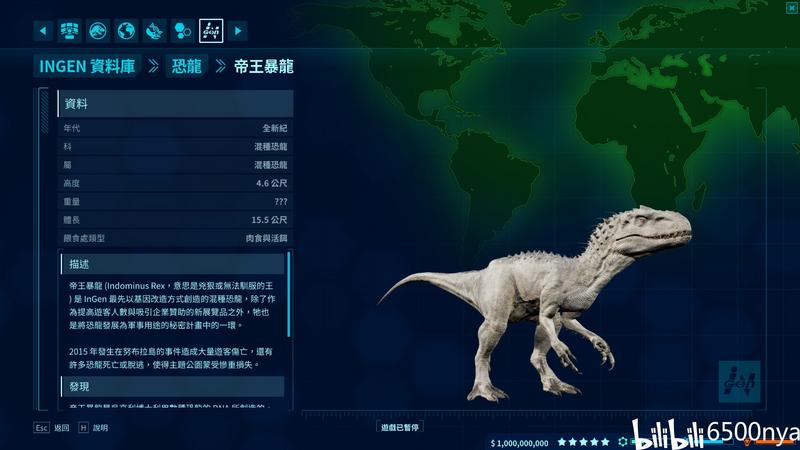Click the 體長 row label
The width and height of the screenshot is (800, 450).
pos(71,220)
